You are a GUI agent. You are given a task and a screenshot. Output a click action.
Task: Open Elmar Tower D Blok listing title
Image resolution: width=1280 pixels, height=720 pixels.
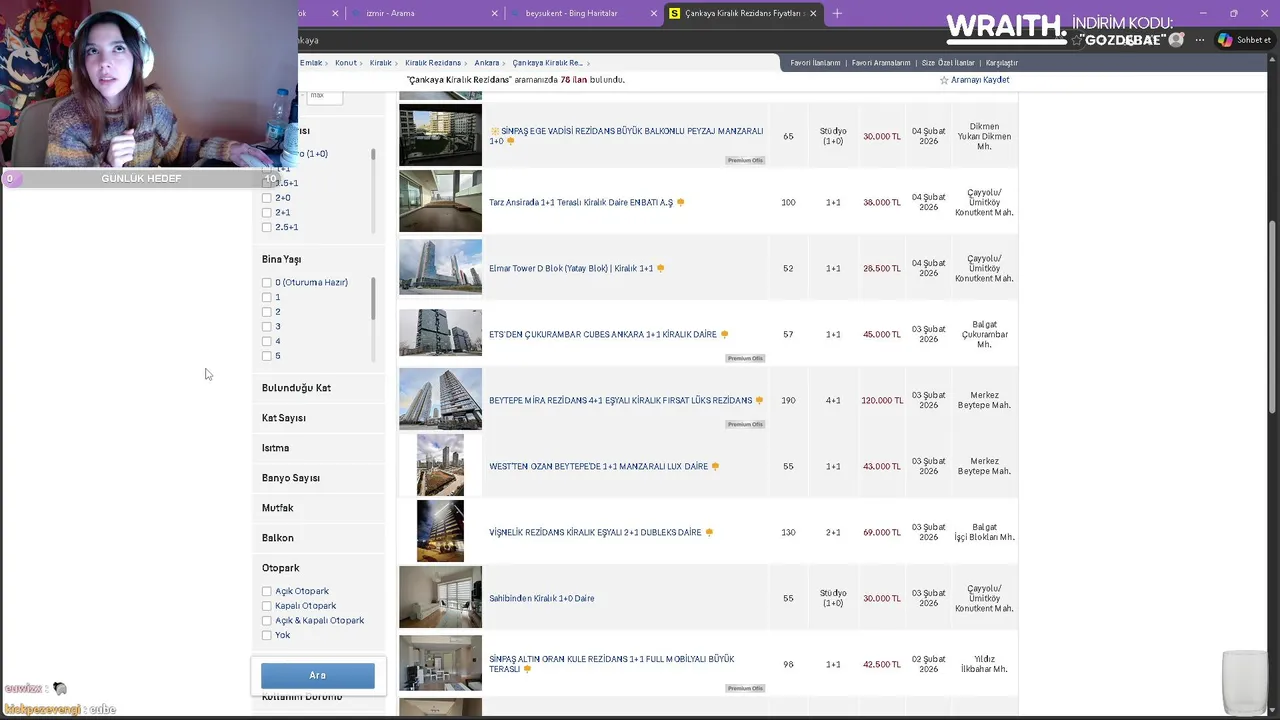click(x=571, y=268)
